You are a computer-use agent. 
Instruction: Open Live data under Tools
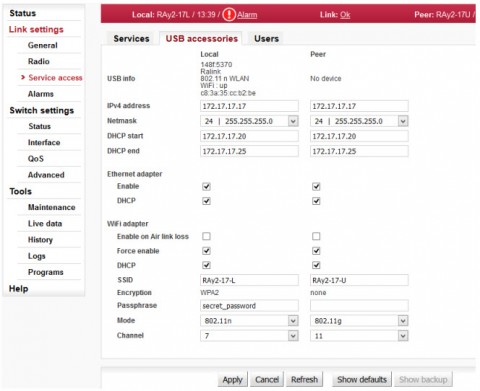[x=45, y=223]
